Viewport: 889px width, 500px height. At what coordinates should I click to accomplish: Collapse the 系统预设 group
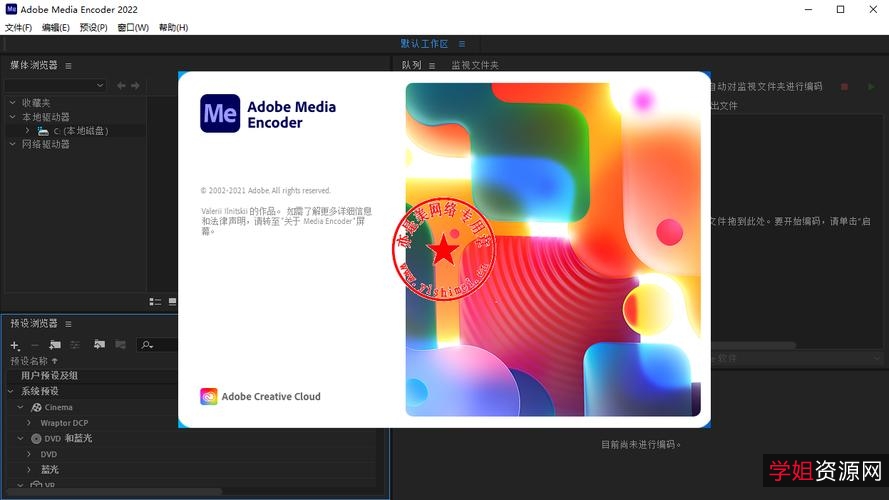[11, 391]
